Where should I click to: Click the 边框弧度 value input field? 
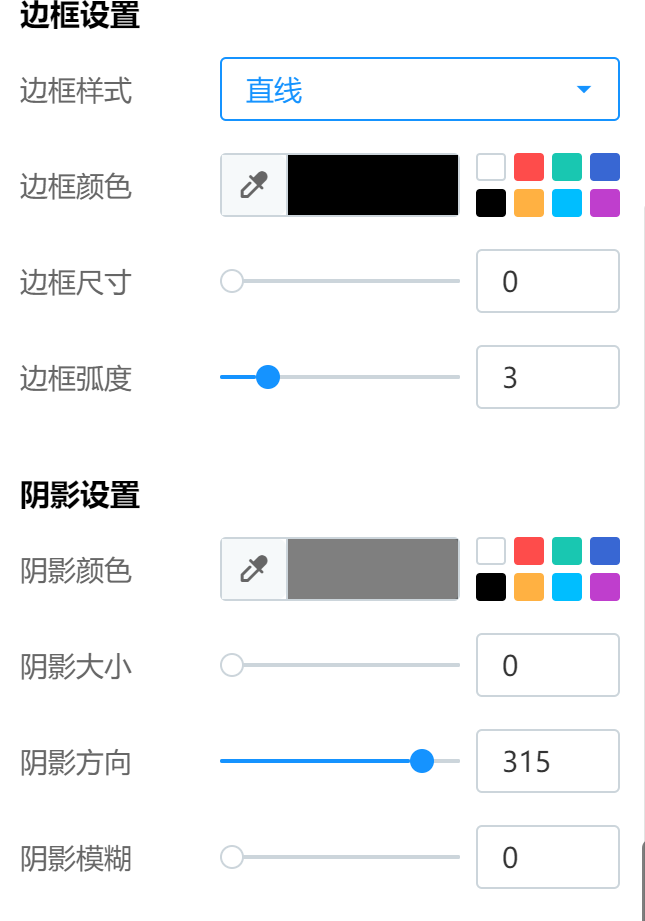pyautogui.click(x=547, y=377)
